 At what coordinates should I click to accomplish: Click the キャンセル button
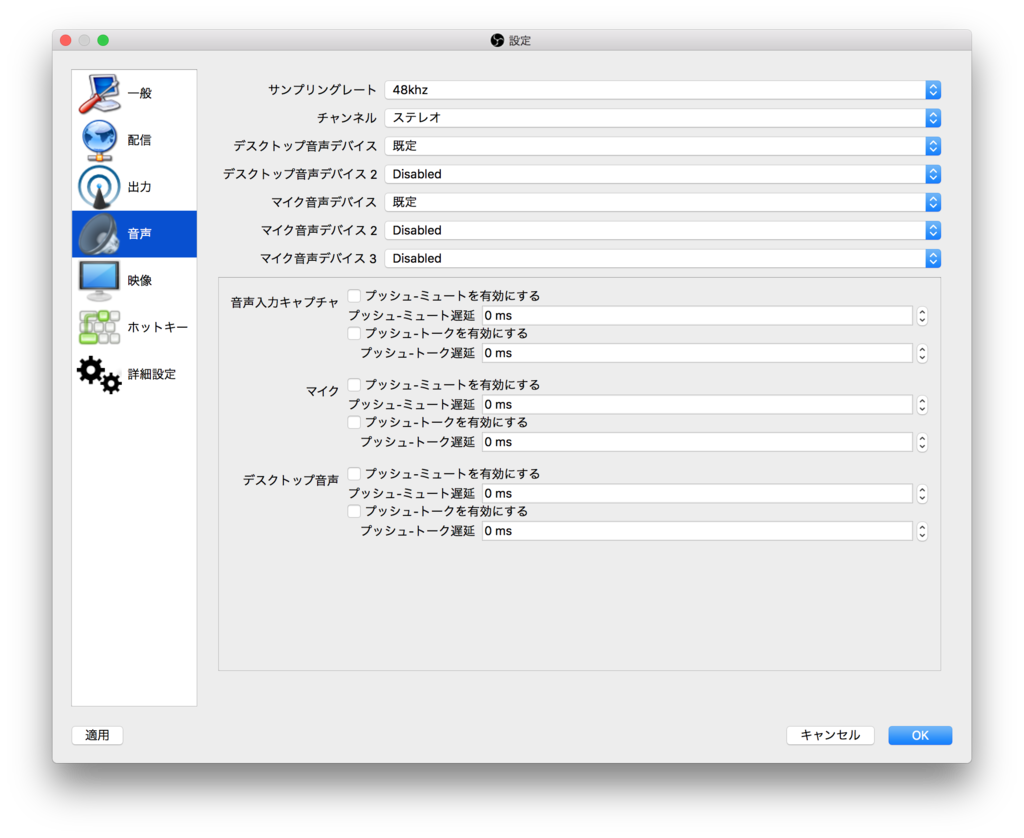click(830, 735)
